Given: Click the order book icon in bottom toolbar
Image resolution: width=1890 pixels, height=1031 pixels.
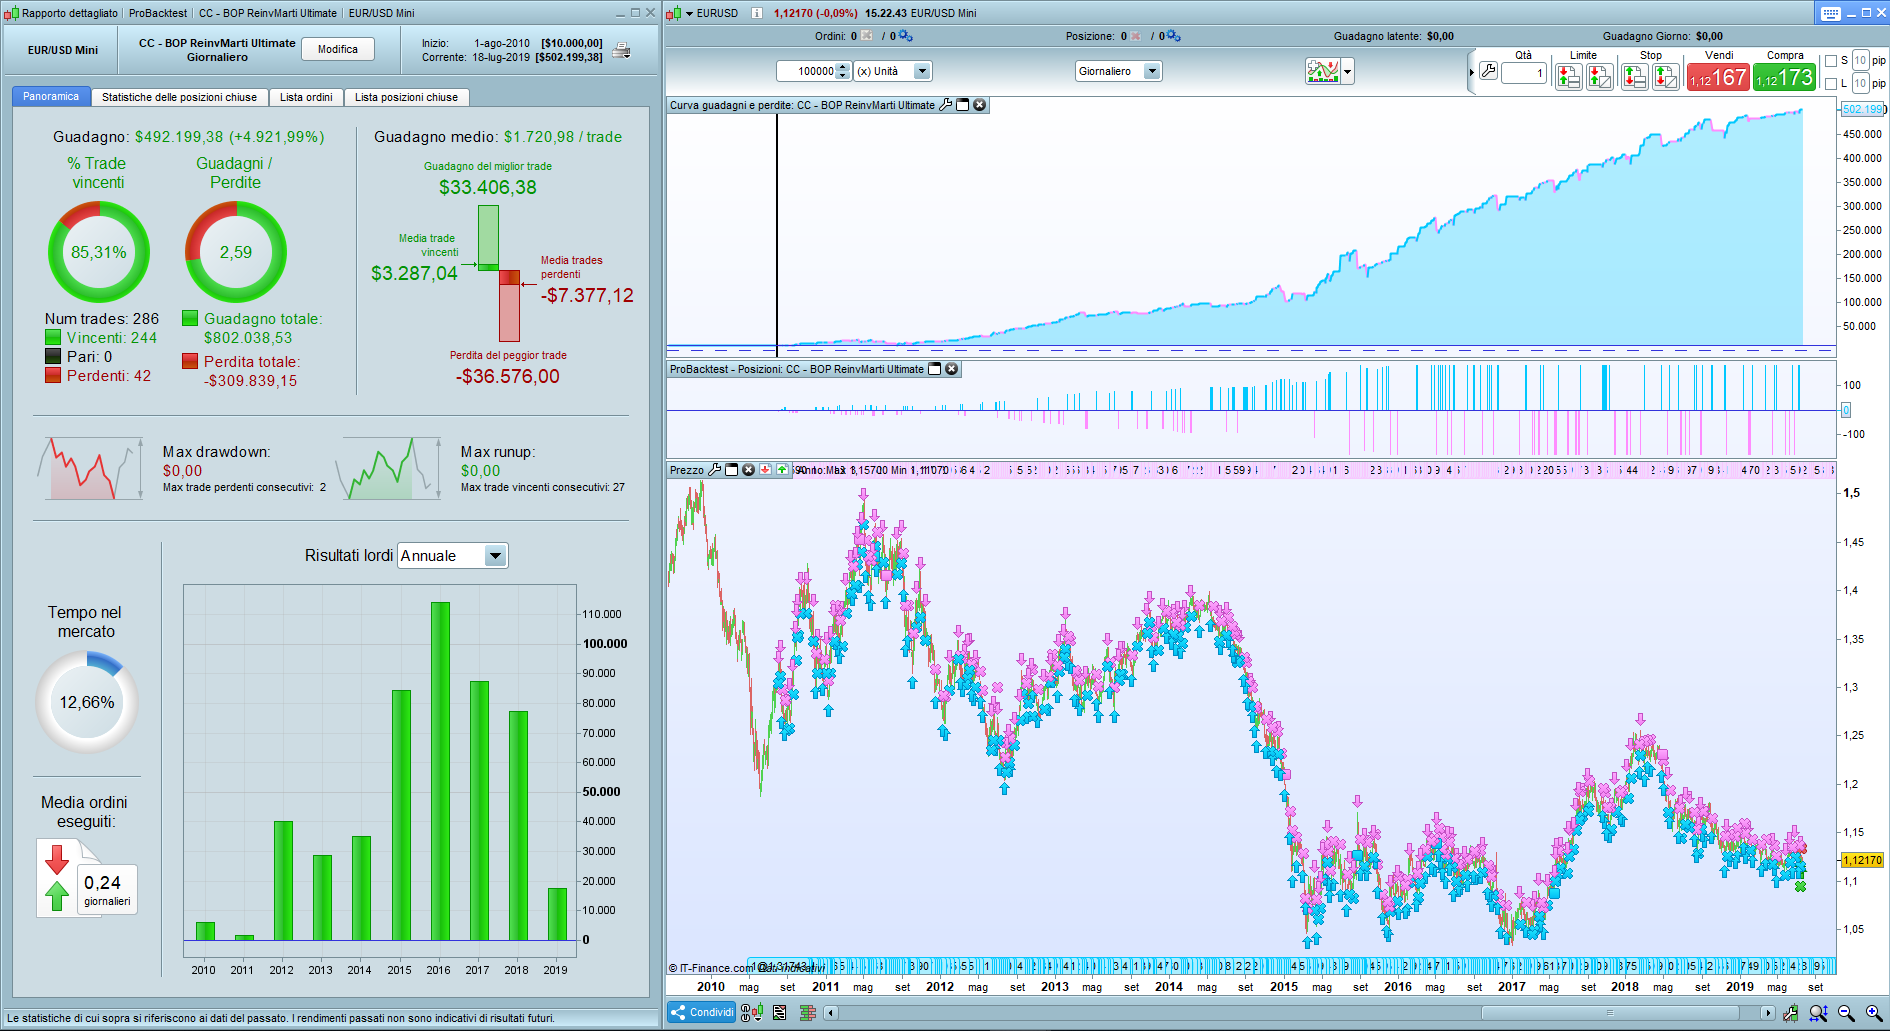Looking at the screenshot, I should tap(808, 1013).
